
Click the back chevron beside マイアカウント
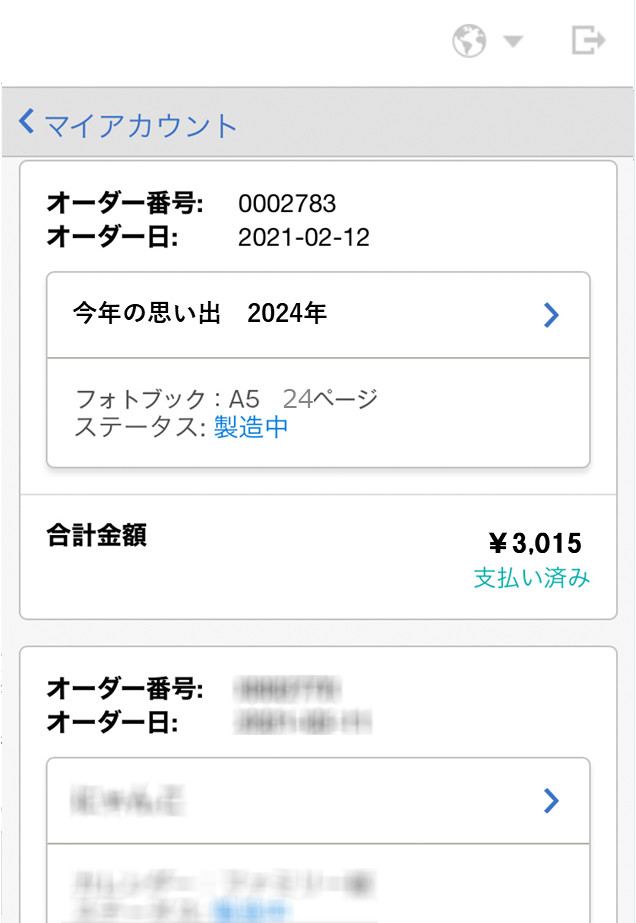pos(27,123)
